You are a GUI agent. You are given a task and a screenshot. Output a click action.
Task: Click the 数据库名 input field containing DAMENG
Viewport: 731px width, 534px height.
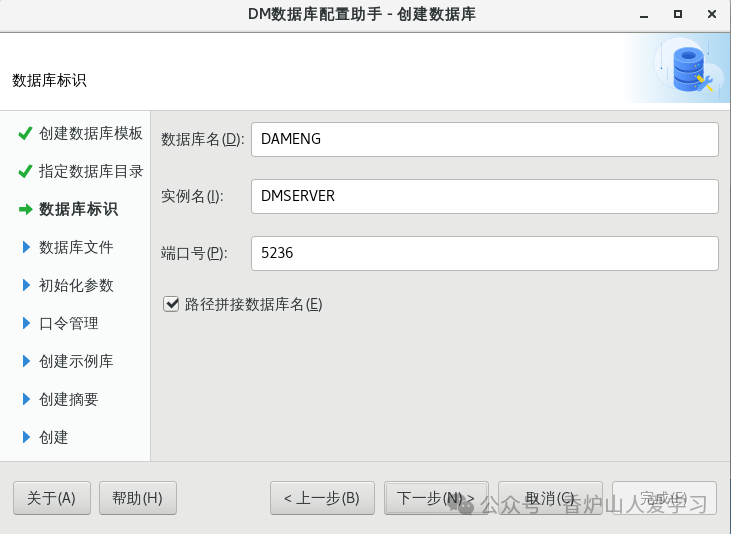coord(484,139)
